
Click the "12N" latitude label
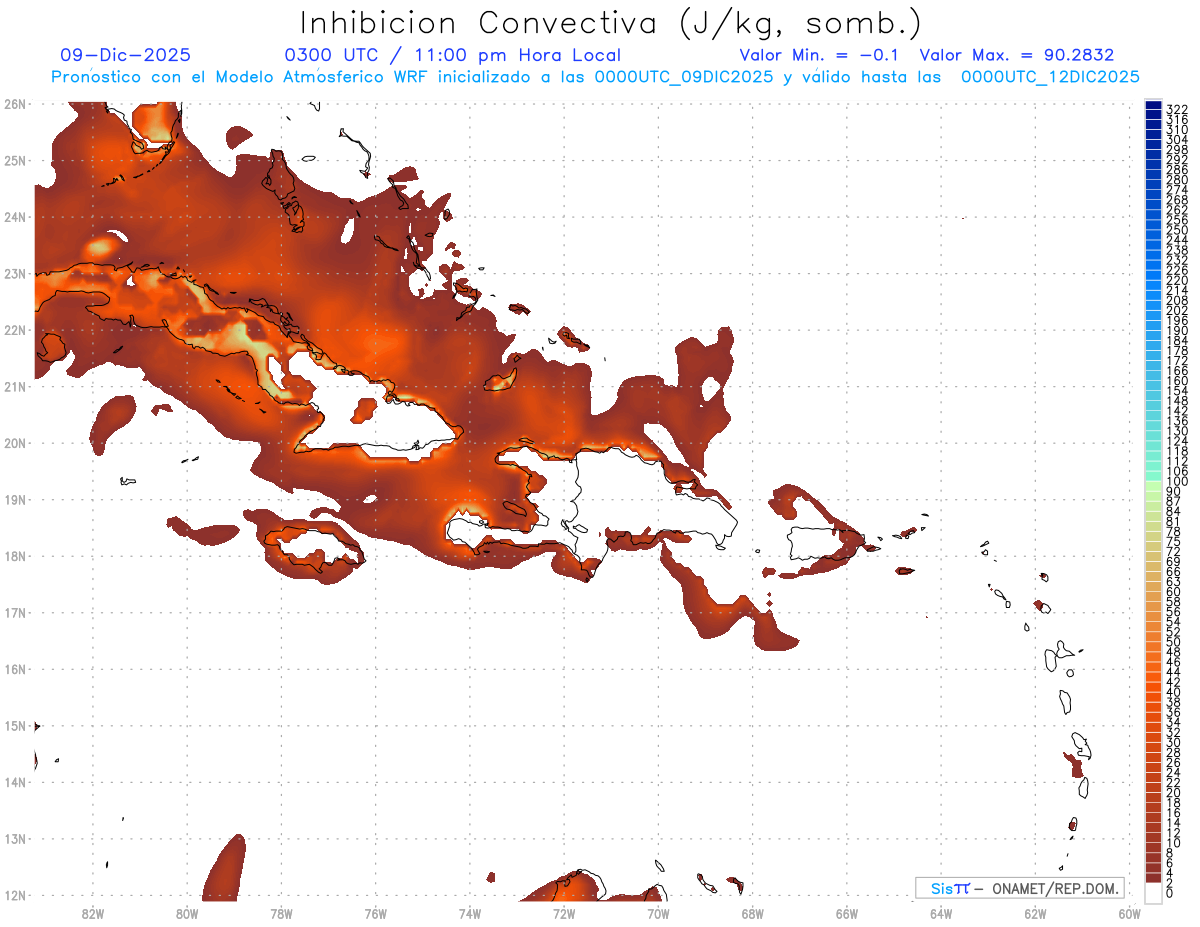click(14, 895)
